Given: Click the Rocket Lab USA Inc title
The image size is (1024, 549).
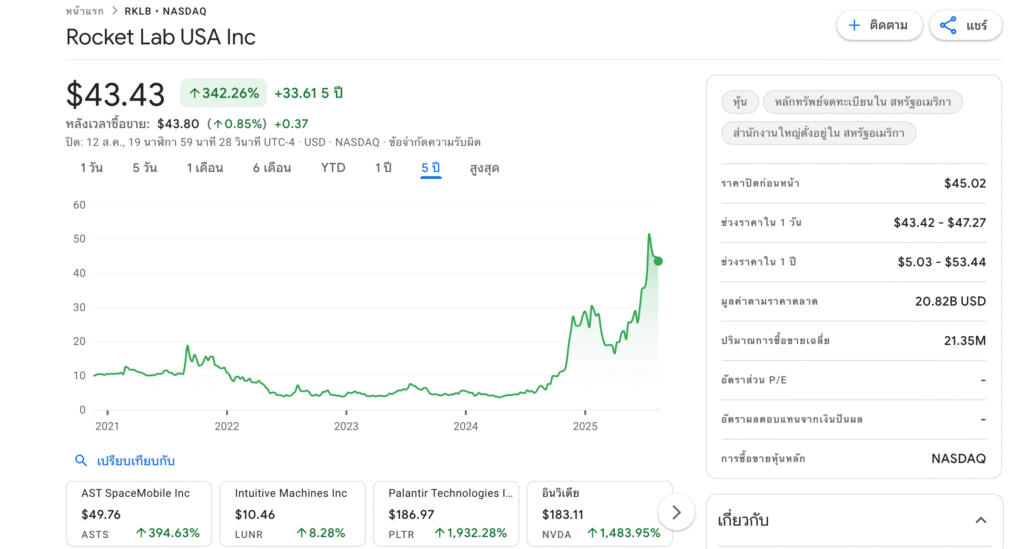Looking at the screenshot, I should pos(161,37).
